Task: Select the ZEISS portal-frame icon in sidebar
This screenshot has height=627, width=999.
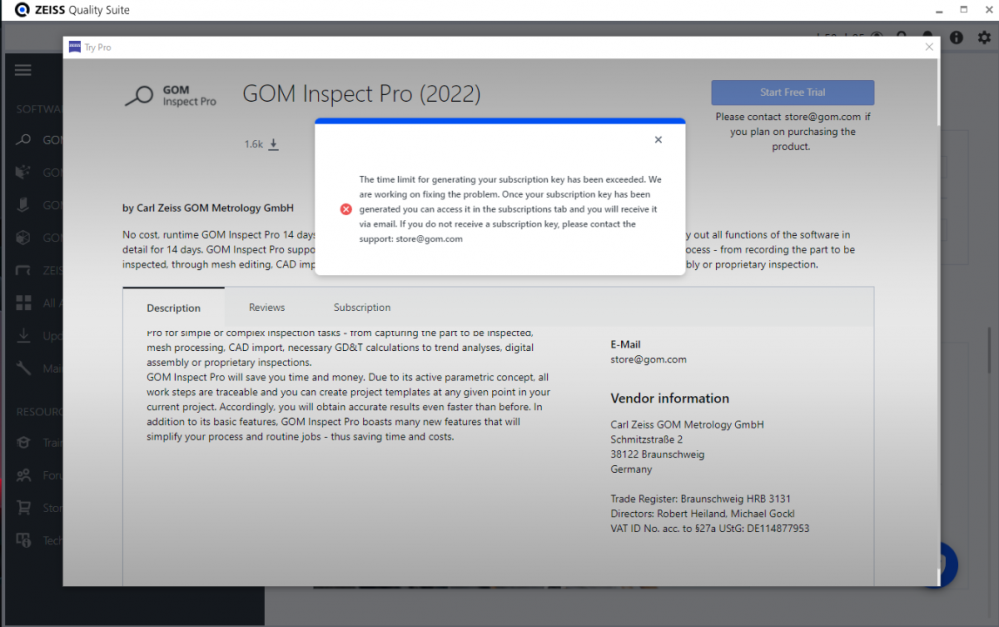Action: click(24, 271)
